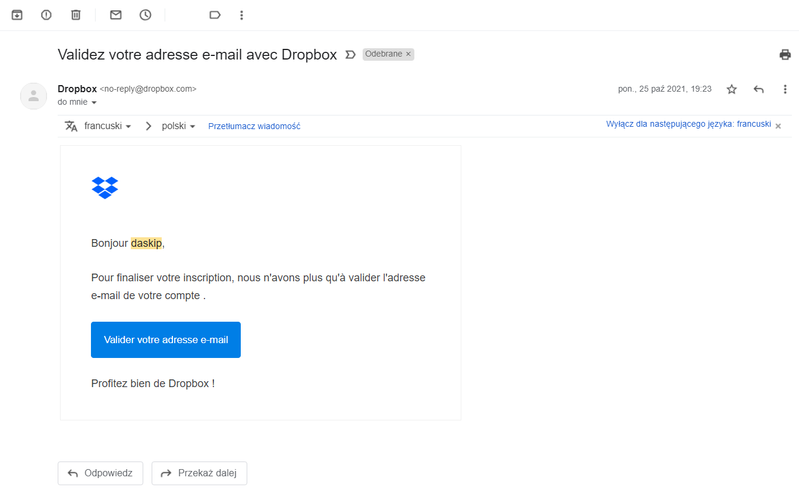The width and height of the screenshot is (799, 496).
Task: Click 'Przetłumacz wiadomość' link
Action: pos(254,126)
